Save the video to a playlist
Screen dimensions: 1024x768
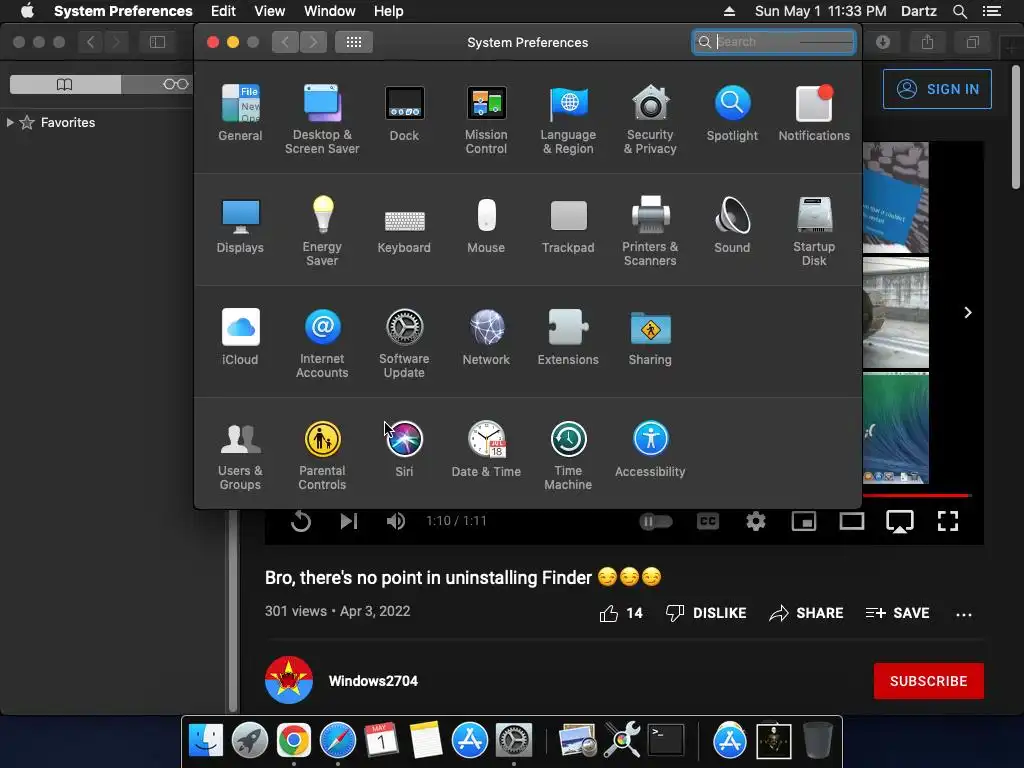coord(897,613)
